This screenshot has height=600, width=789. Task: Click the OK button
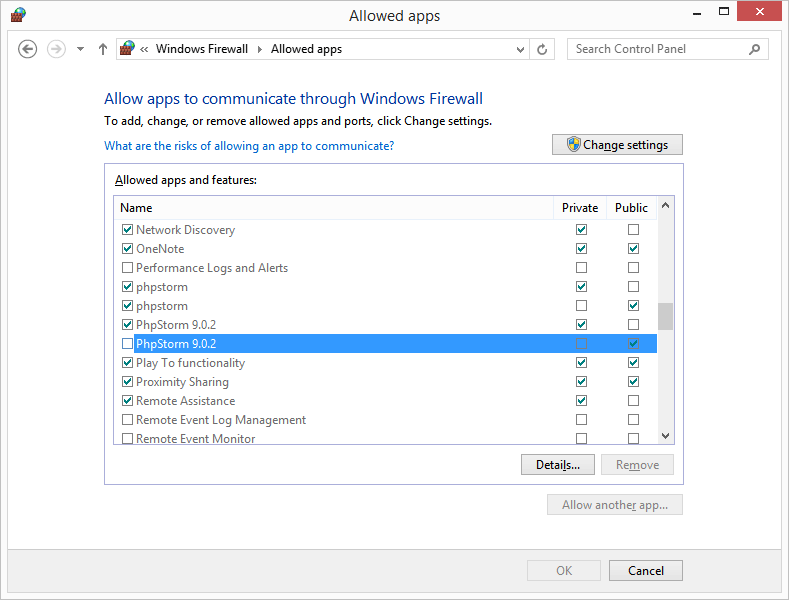[x=564, y=570]
